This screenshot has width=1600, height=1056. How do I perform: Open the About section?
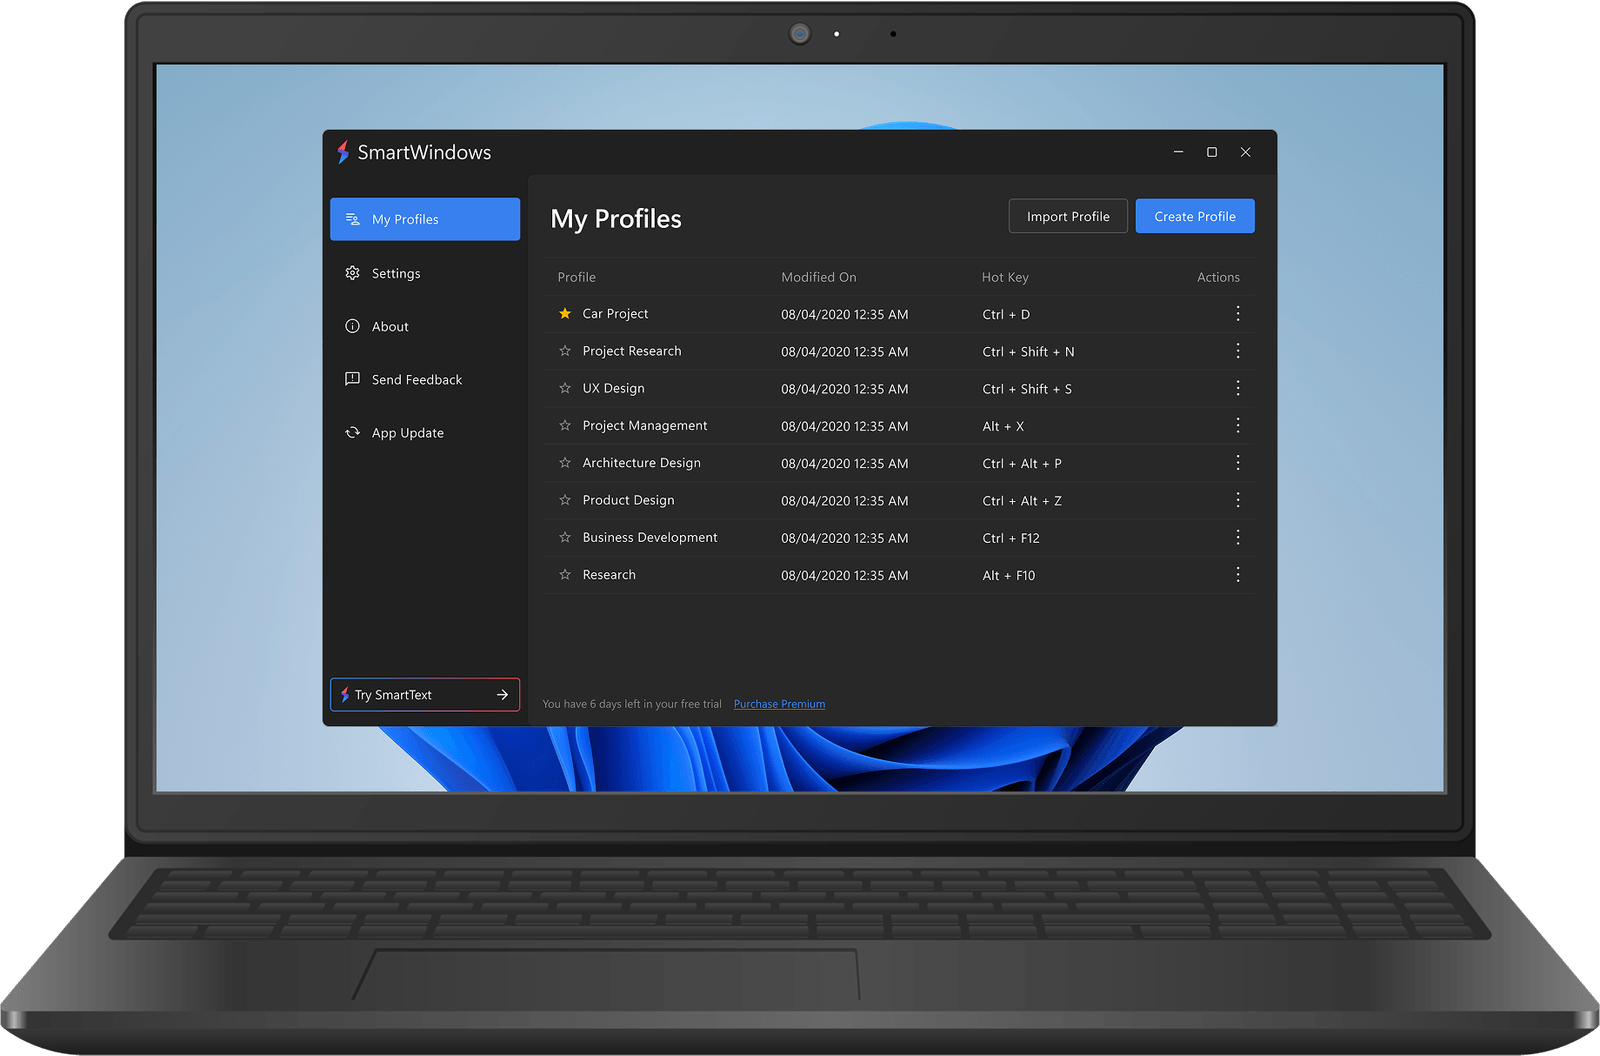click(390, 326)
